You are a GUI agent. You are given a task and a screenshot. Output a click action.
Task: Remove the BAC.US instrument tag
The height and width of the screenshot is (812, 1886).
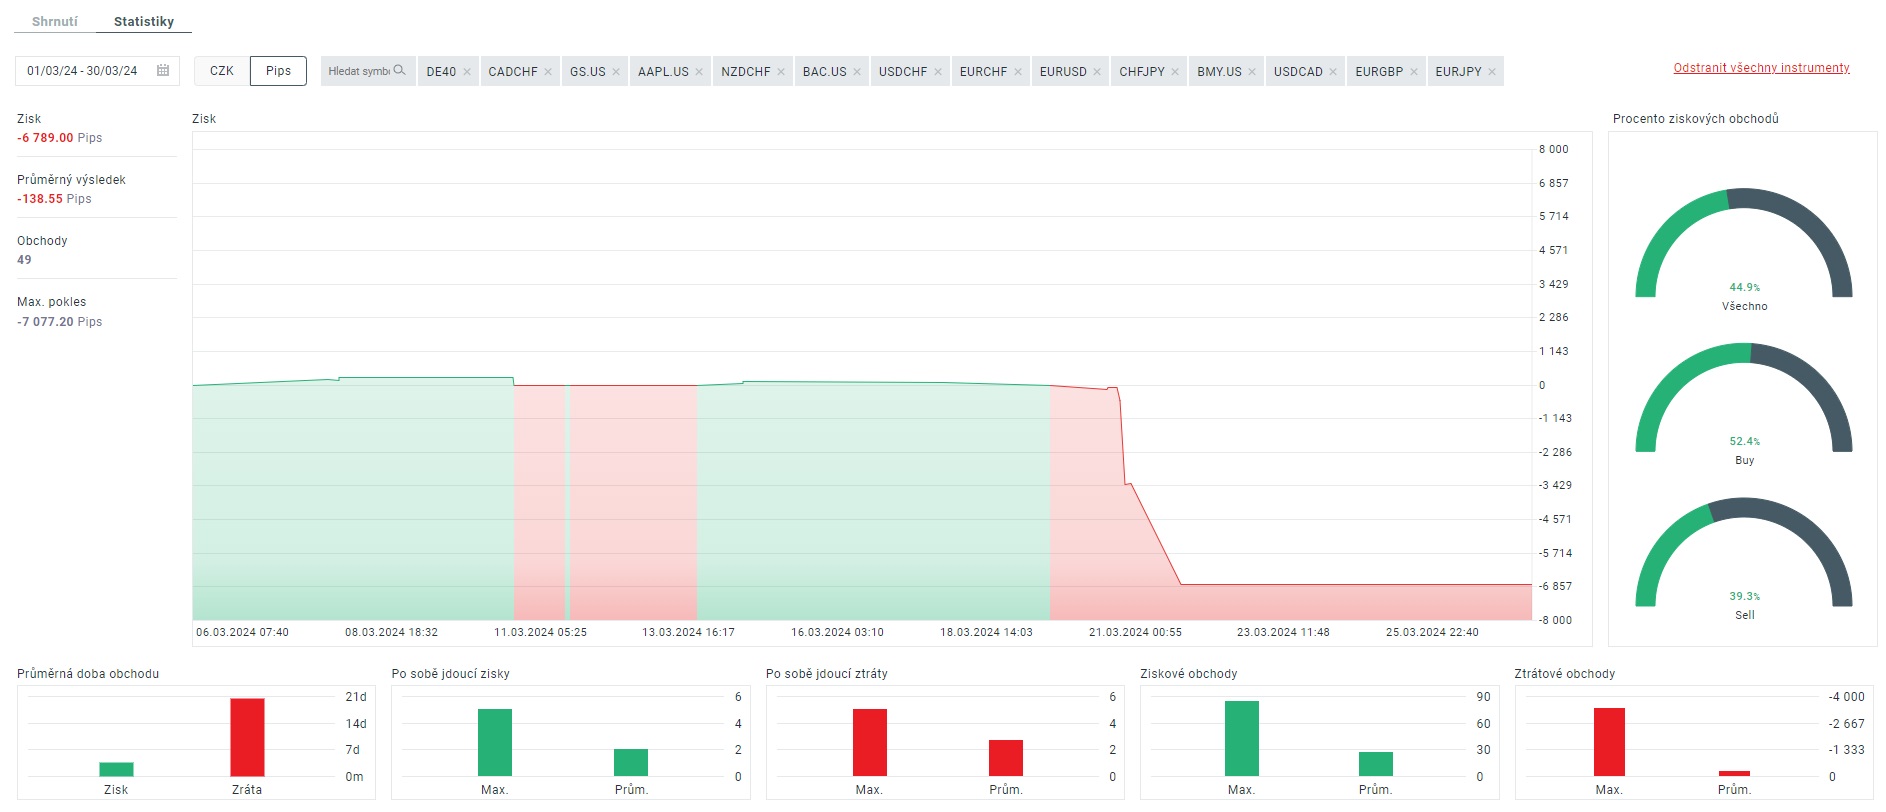click(857, 72)
